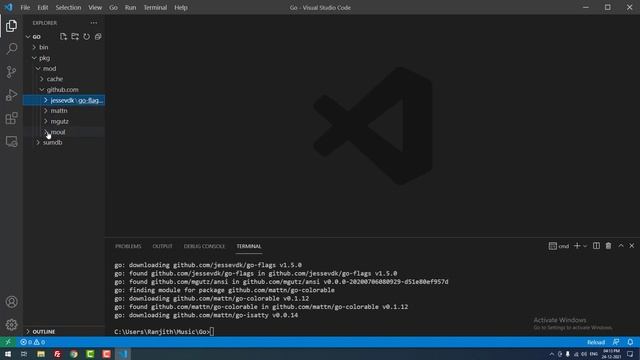
Task: Open the Search view icon
Action: tap(11, 49)
